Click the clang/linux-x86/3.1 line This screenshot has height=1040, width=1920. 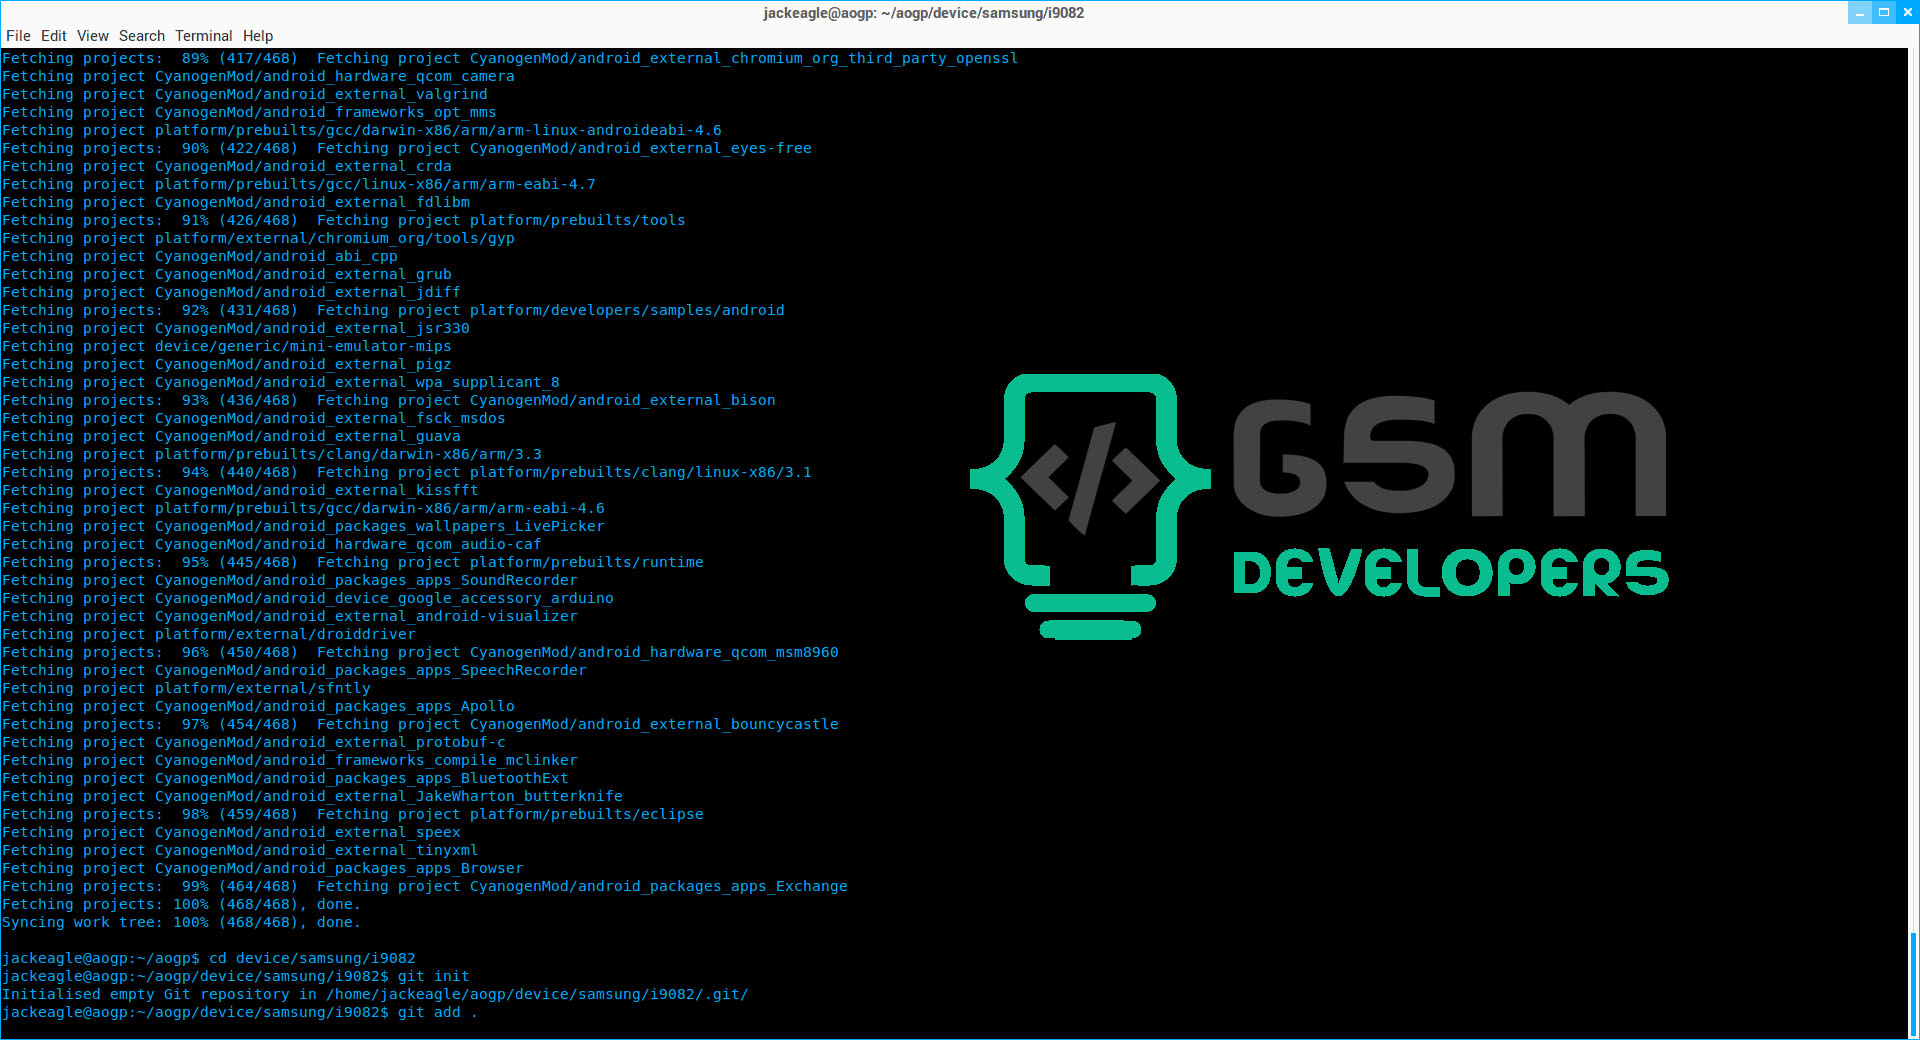pyautogui.click(x=407, y=473)
